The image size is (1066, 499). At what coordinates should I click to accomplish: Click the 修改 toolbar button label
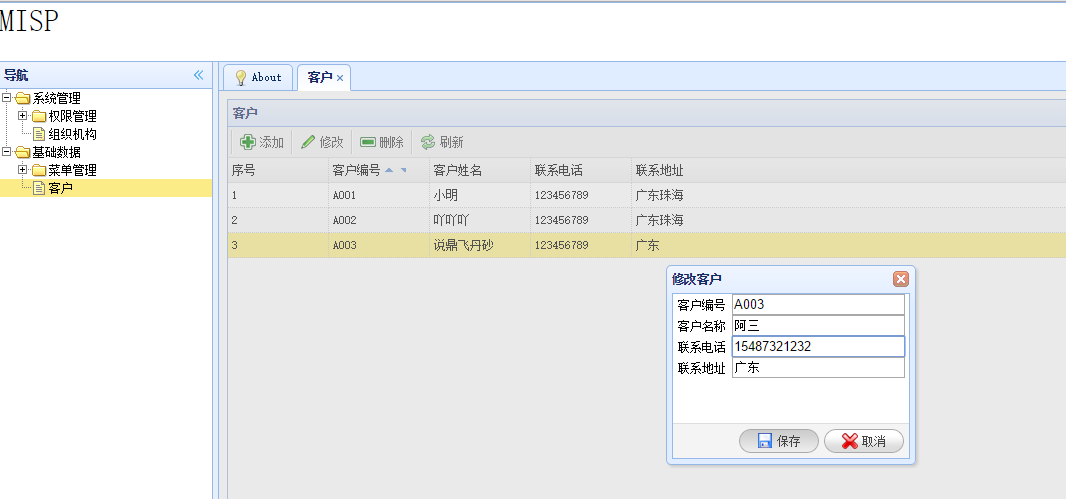coord(332,142)
